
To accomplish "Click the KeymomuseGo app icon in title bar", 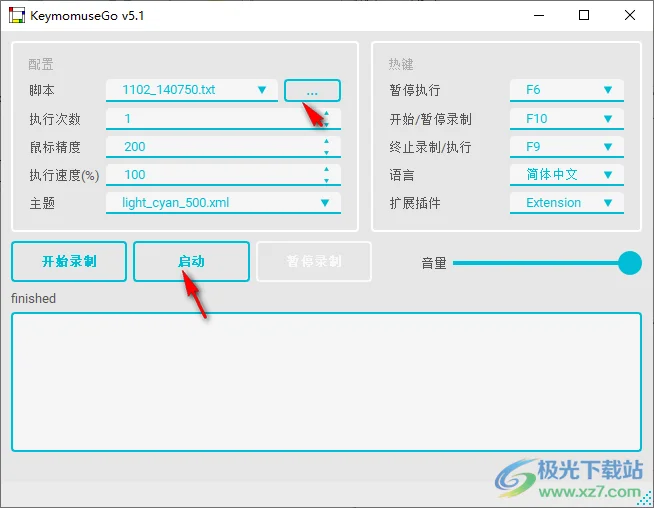I will click(x=17, y=15).
